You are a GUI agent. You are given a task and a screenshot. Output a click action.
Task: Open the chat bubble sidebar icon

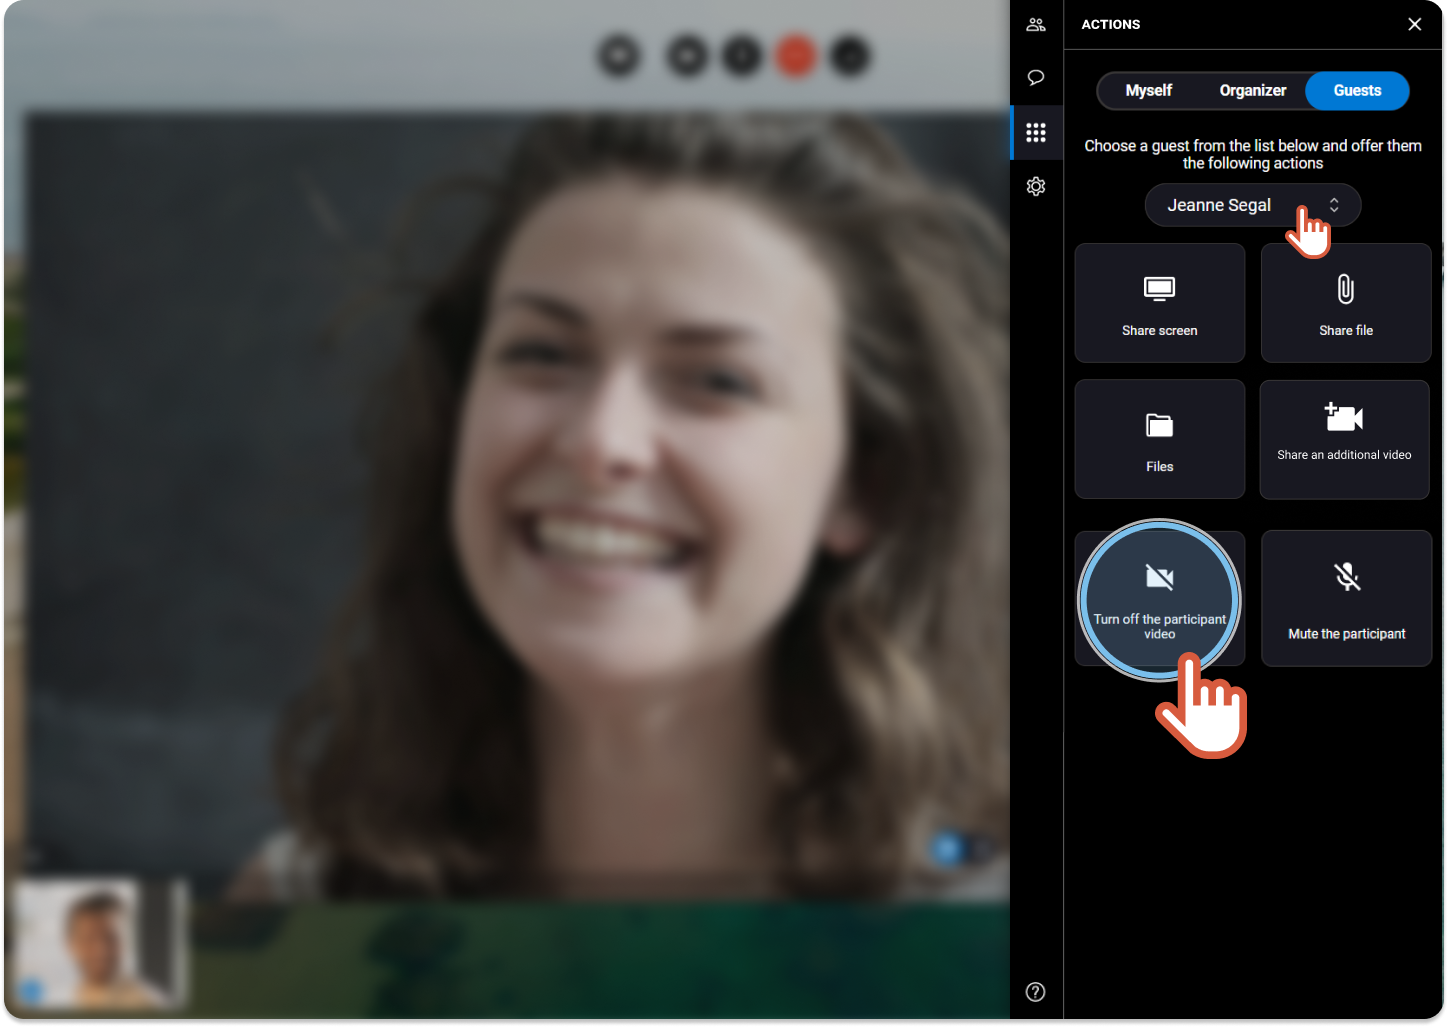click(1036, 78)
